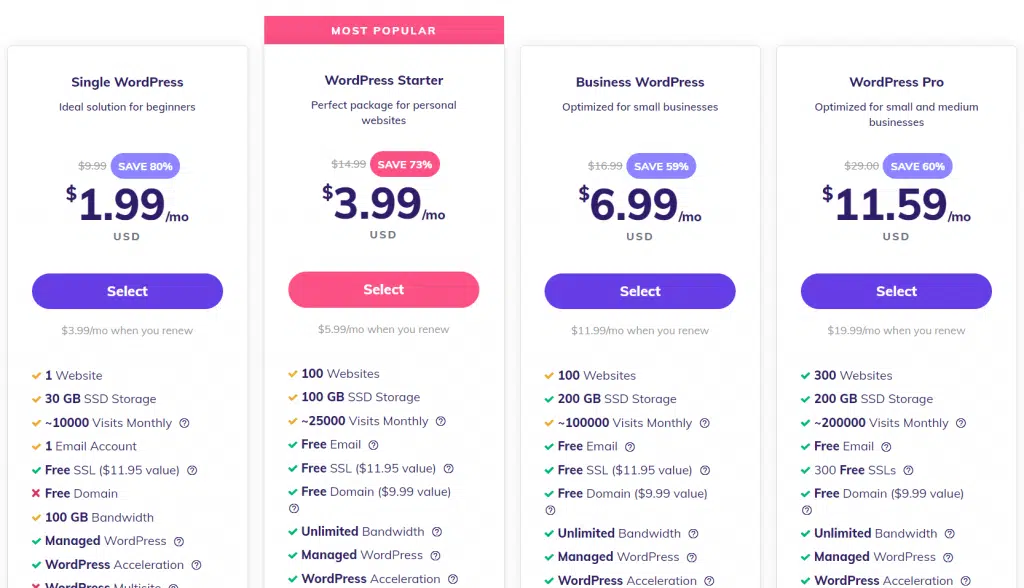Viewport: 1024px width, 588px height.
Task: Select the WordPress Pro plan
Action: tap(896, 291)
